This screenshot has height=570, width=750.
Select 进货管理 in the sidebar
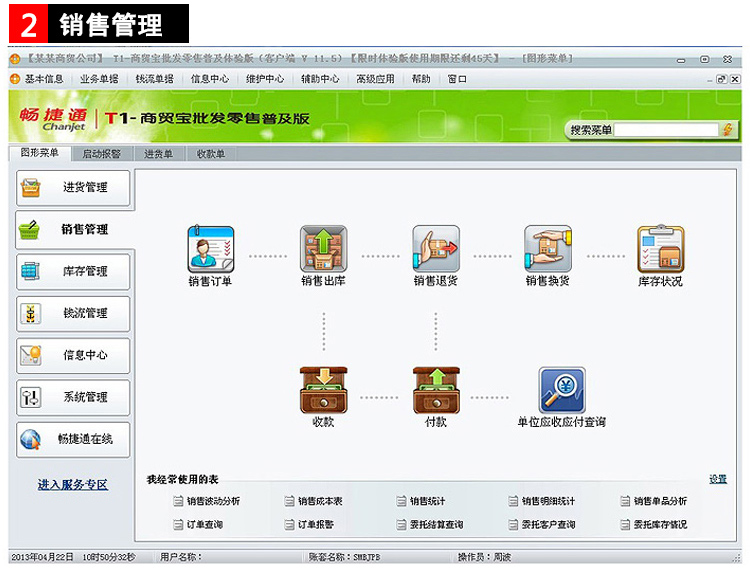(x=73, y=187)
